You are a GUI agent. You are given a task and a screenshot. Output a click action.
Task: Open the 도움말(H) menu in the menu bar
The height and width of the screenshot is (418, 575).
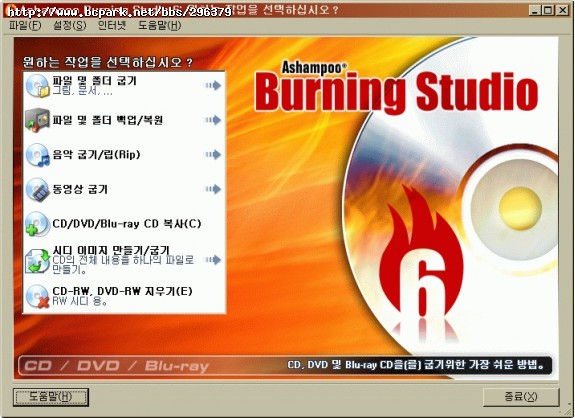click(x=160, y=26)
